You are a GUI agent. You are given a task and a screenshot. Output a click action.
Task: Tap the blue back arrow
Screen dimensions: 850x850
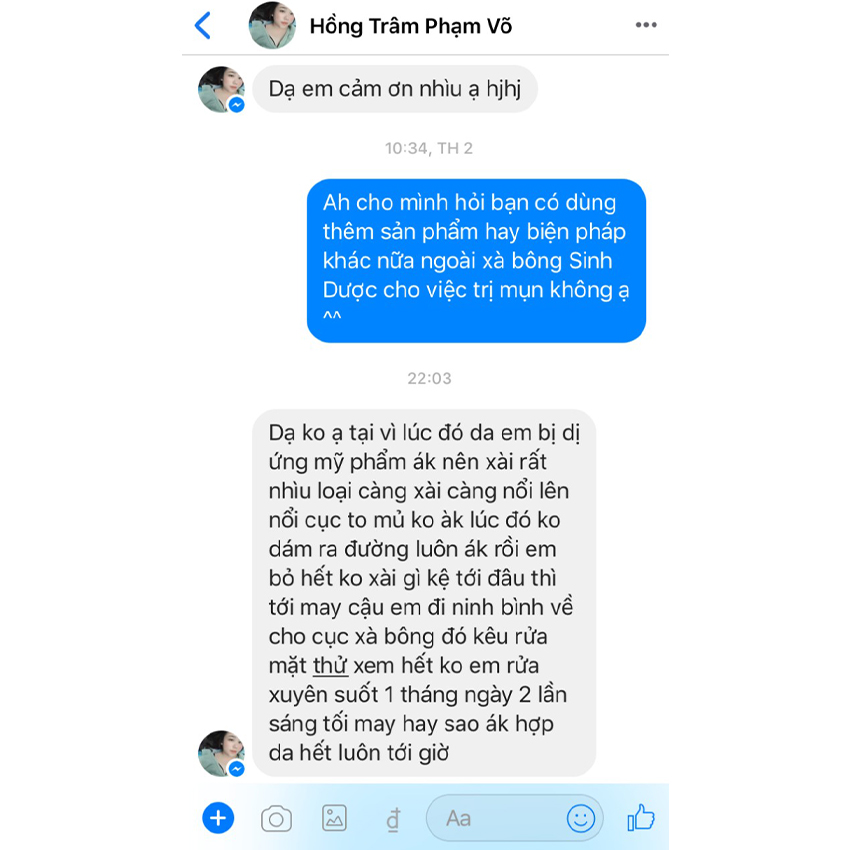click(x=203, y=25)
